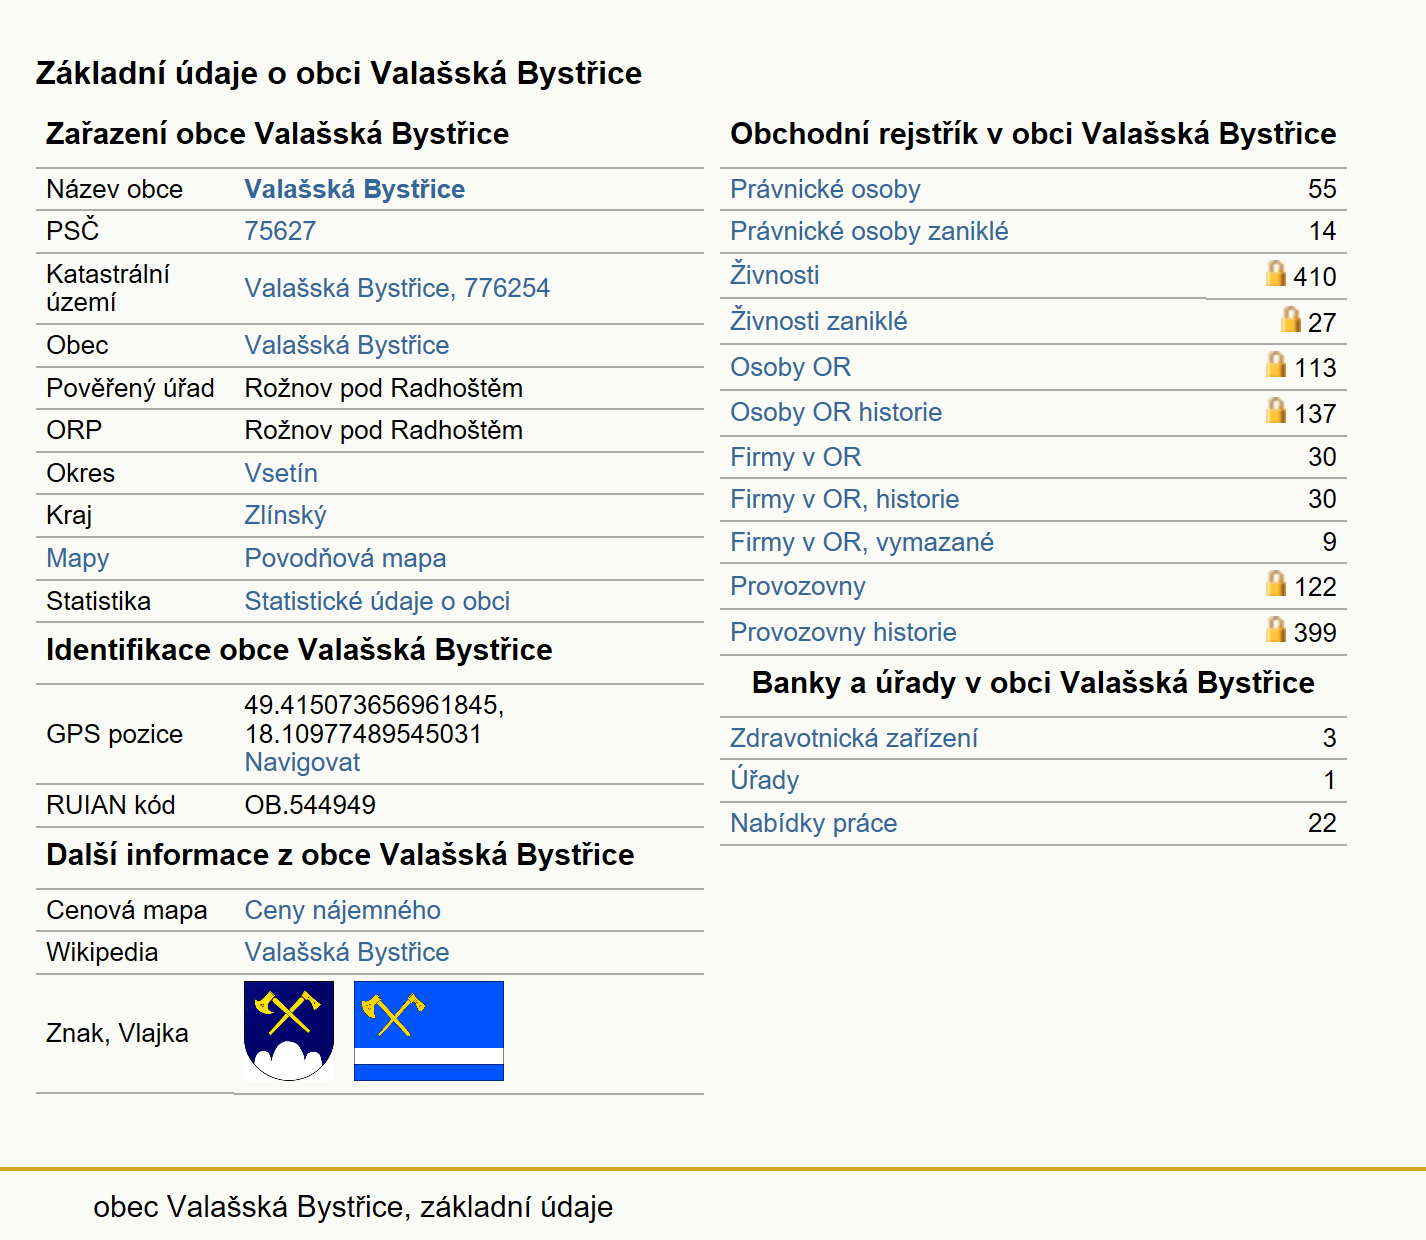Open the blue municipal flag image
This screenshot has height=1240, width=1426.
(429, 1031)
